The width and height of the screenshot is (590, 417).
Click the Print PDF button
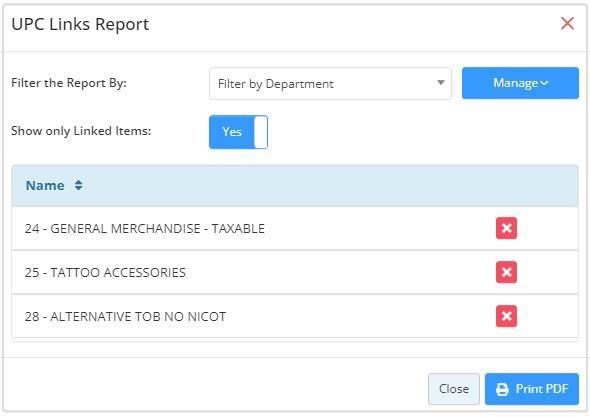click(532, 389)
